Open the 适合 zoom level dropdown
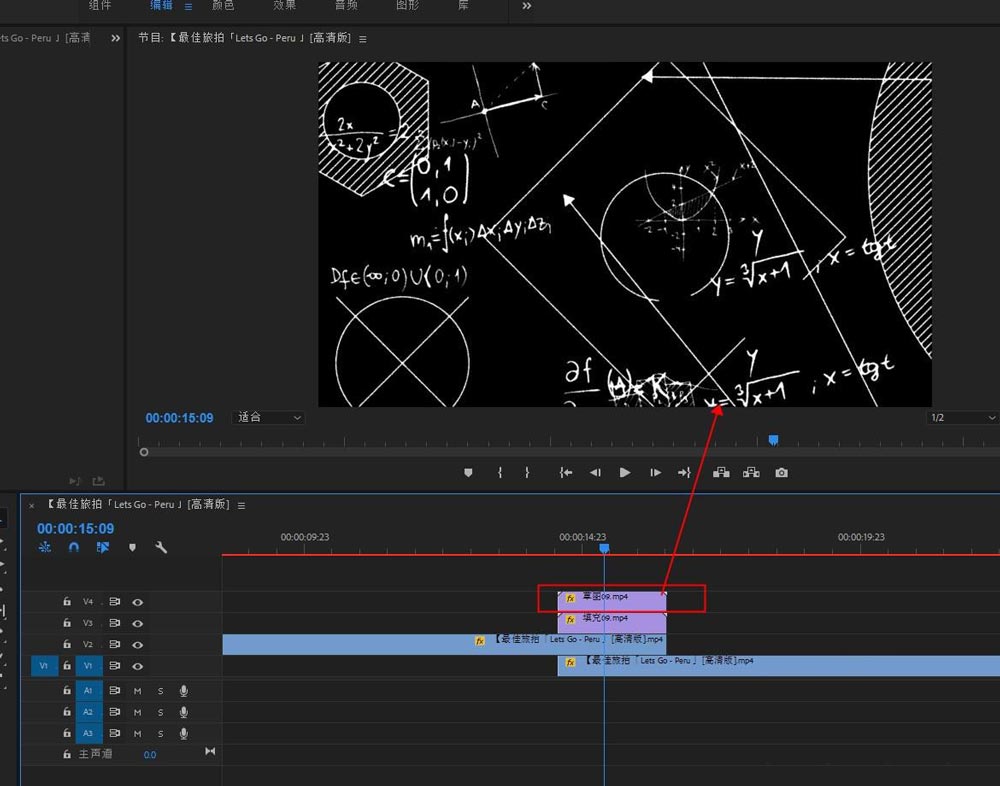 [268, 418]
